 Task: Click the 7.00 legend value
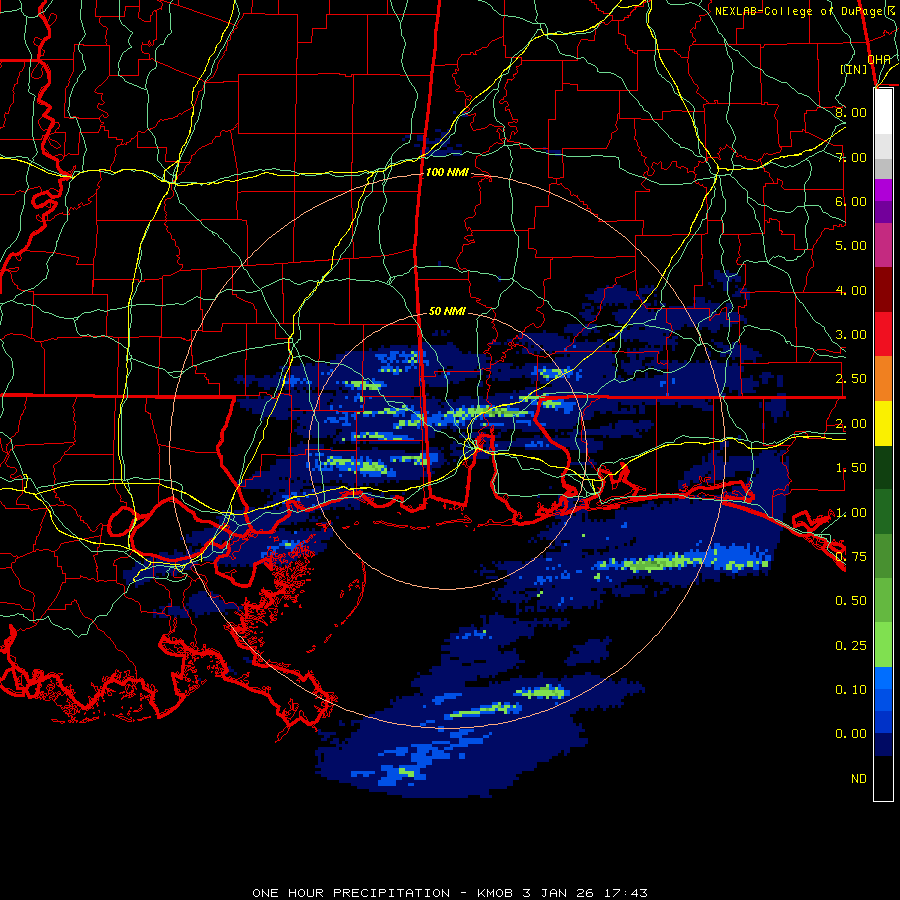(851, 157)
